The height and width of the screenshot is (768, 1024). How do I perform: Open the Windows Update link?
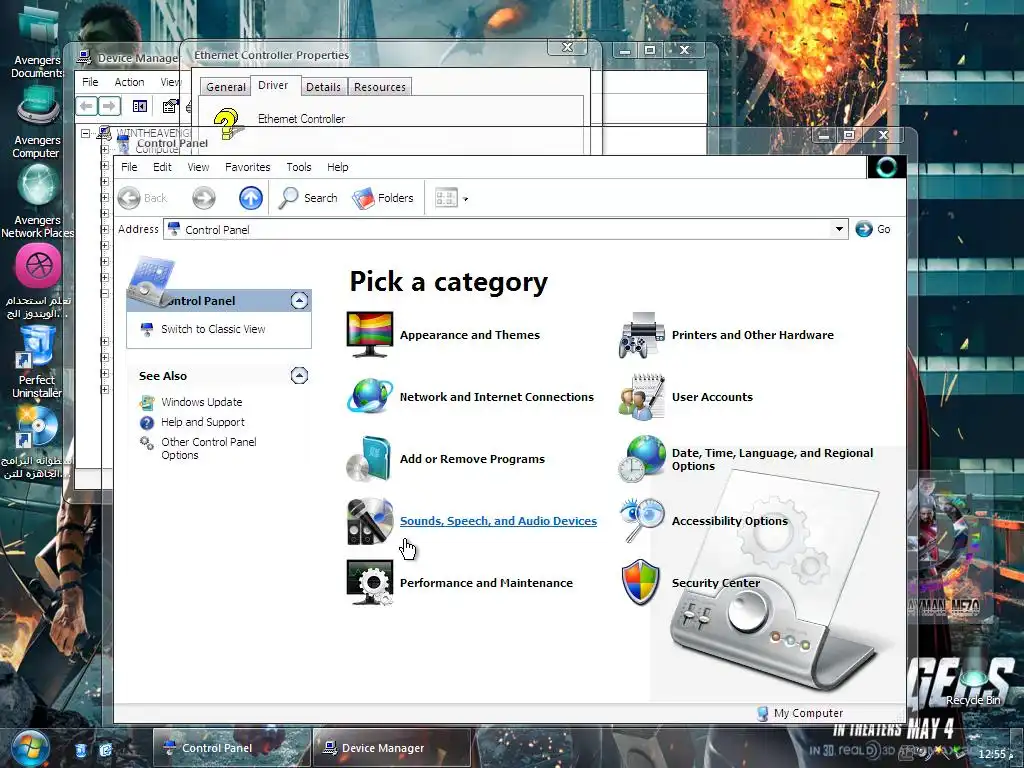(202, 402)
